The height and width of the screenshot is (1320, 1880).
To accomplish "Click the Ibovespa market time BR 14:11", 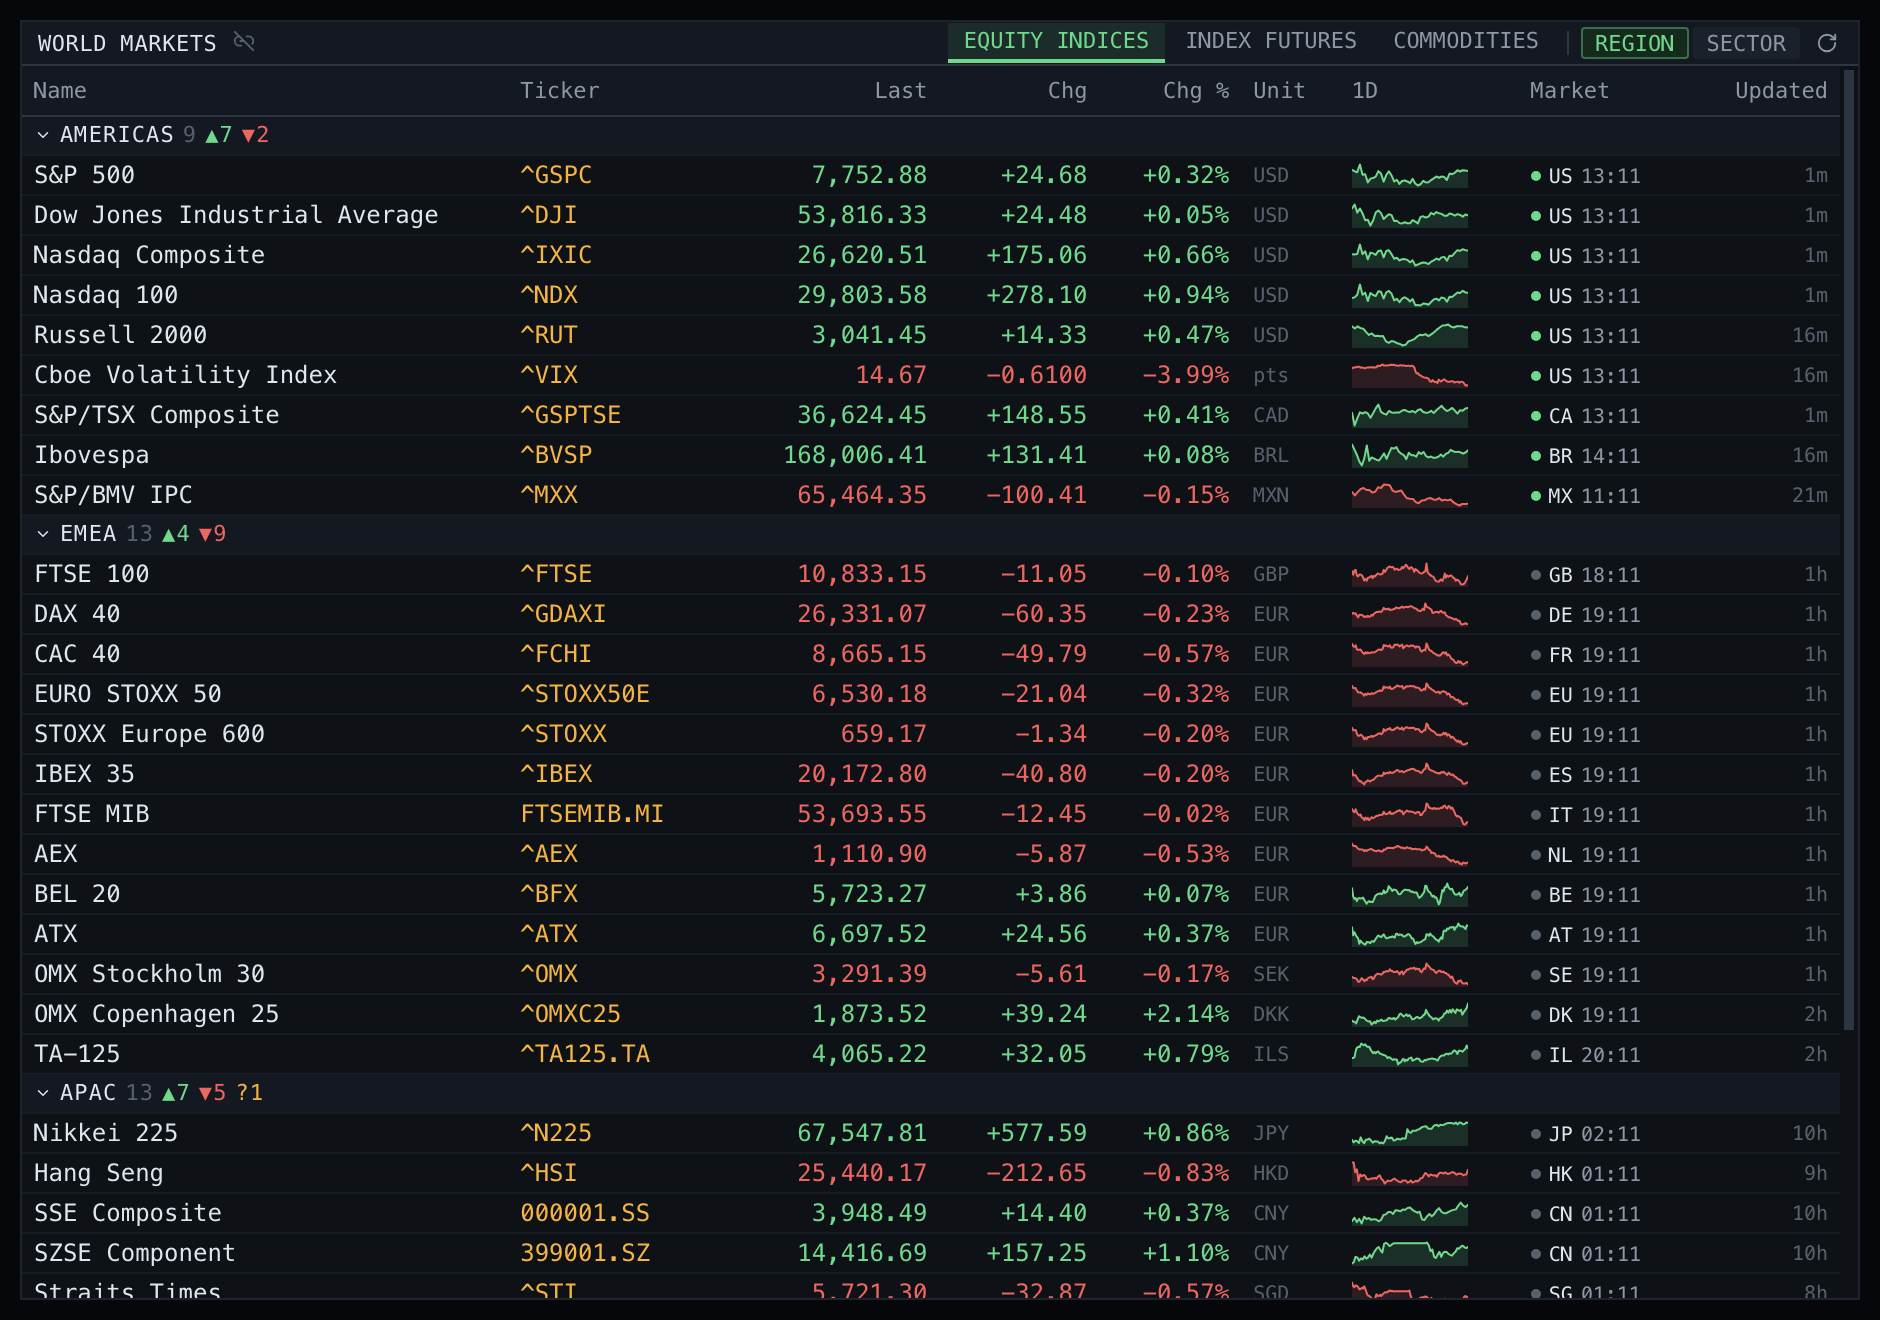I will 1585,457.
